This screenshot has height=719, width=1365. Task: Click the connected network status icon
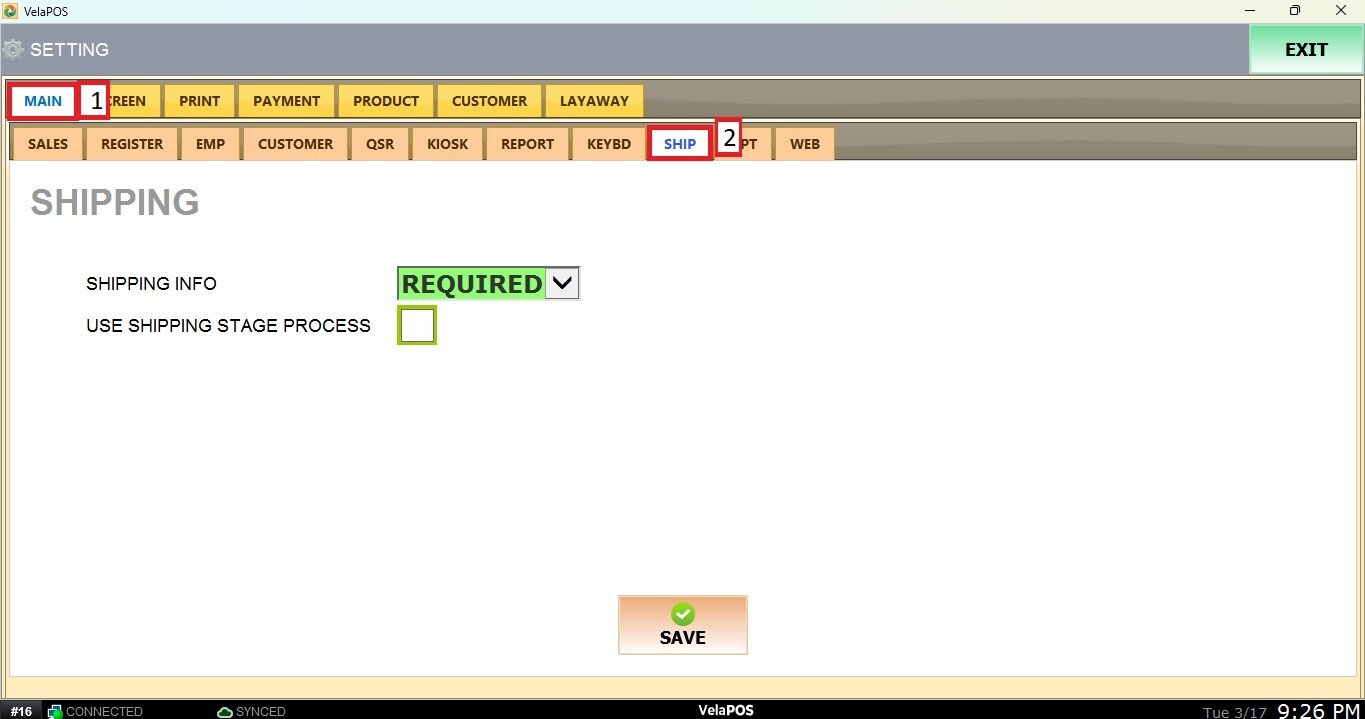pyautogui.click(x=55, y=711)
